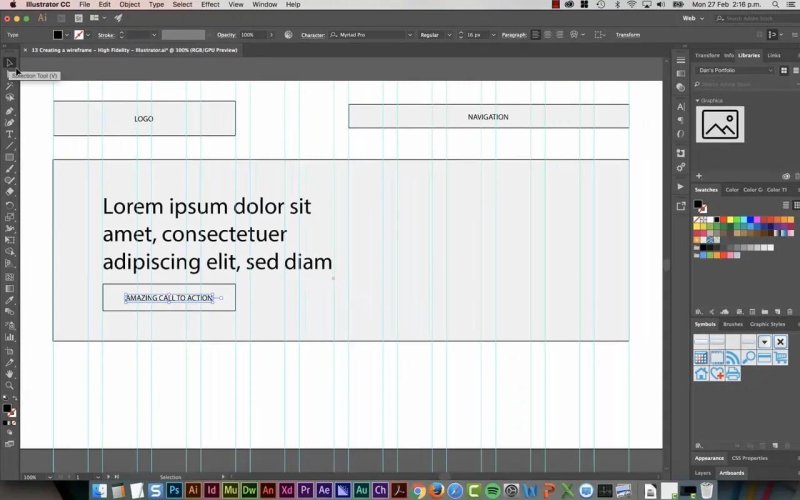Switch to the CSS Properties tab
Viewport: 800px width, 500px height.
[x=749, y=458]
